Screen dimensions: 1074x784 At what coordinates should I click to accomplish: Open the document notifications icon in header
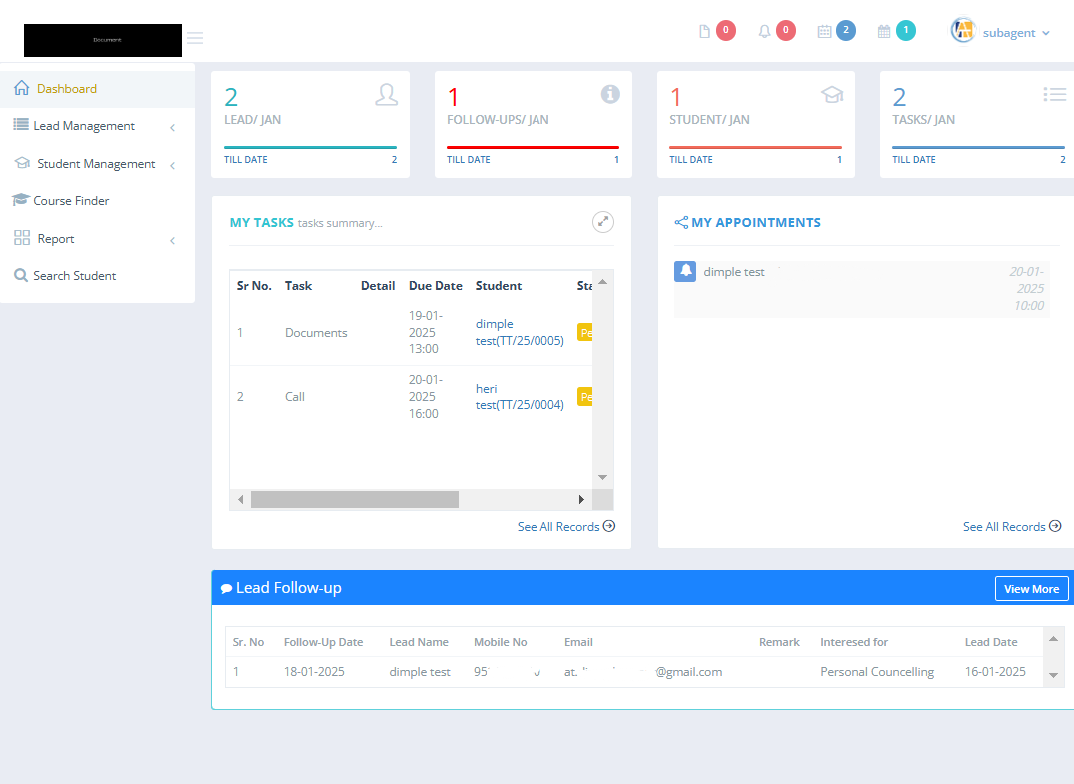[705, 31]
